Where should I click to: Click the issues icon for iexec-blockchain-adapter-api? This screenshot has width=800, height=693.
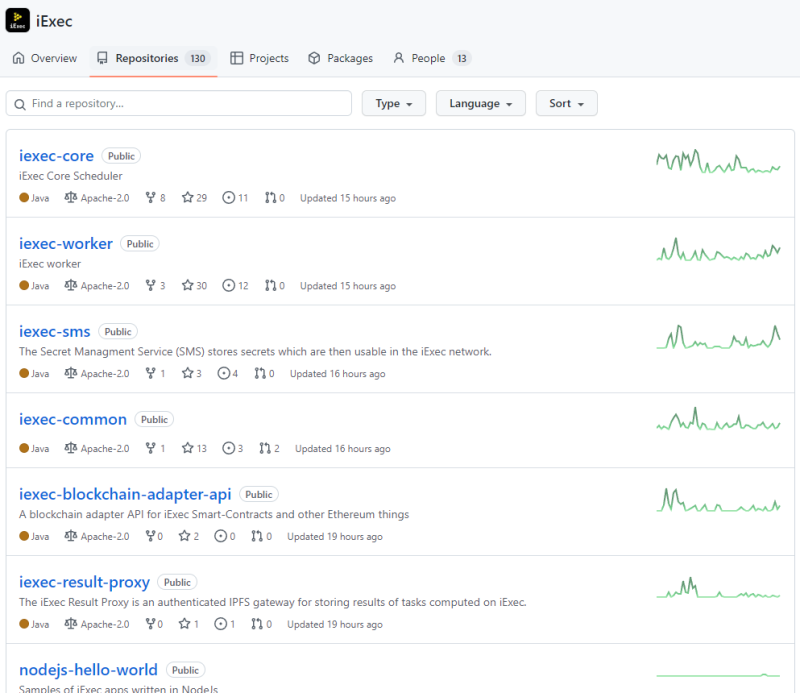pos(220,536)
